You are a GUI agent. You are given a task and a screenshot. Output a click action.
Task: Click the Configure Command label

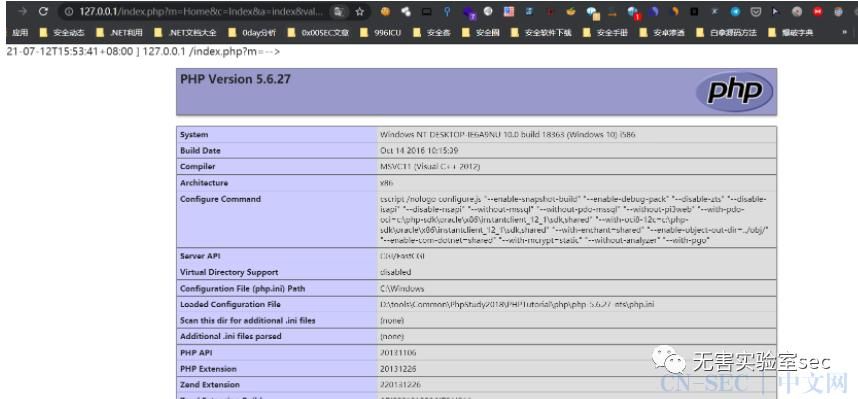[221, 199]
